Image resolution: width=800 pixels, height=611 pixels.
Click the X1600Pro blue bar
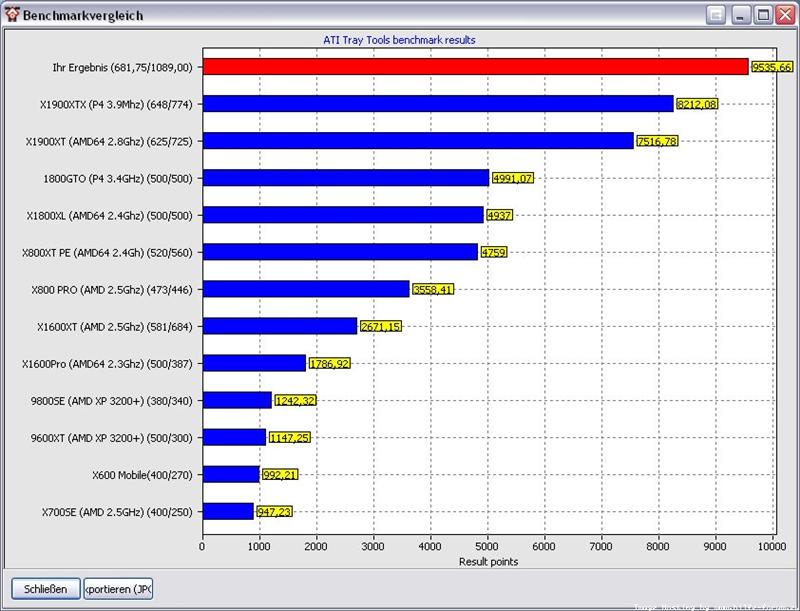pyautogui.click(x=255, y=363)
